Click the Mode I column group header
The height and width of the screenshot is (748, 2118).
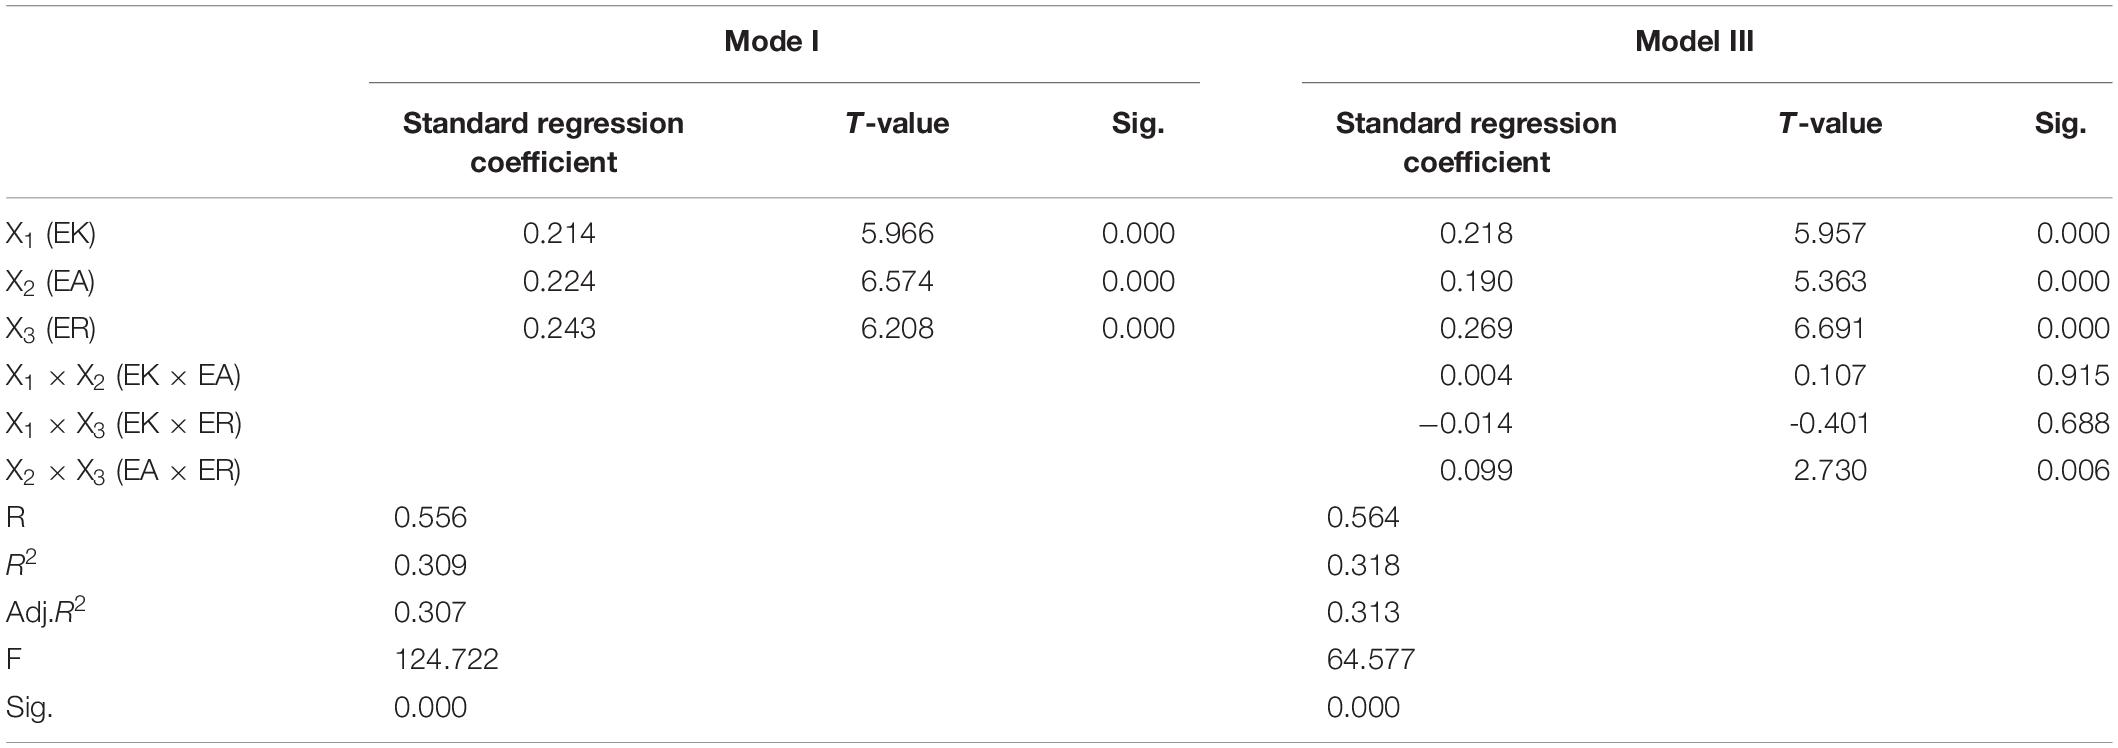[x=771, y=41]
